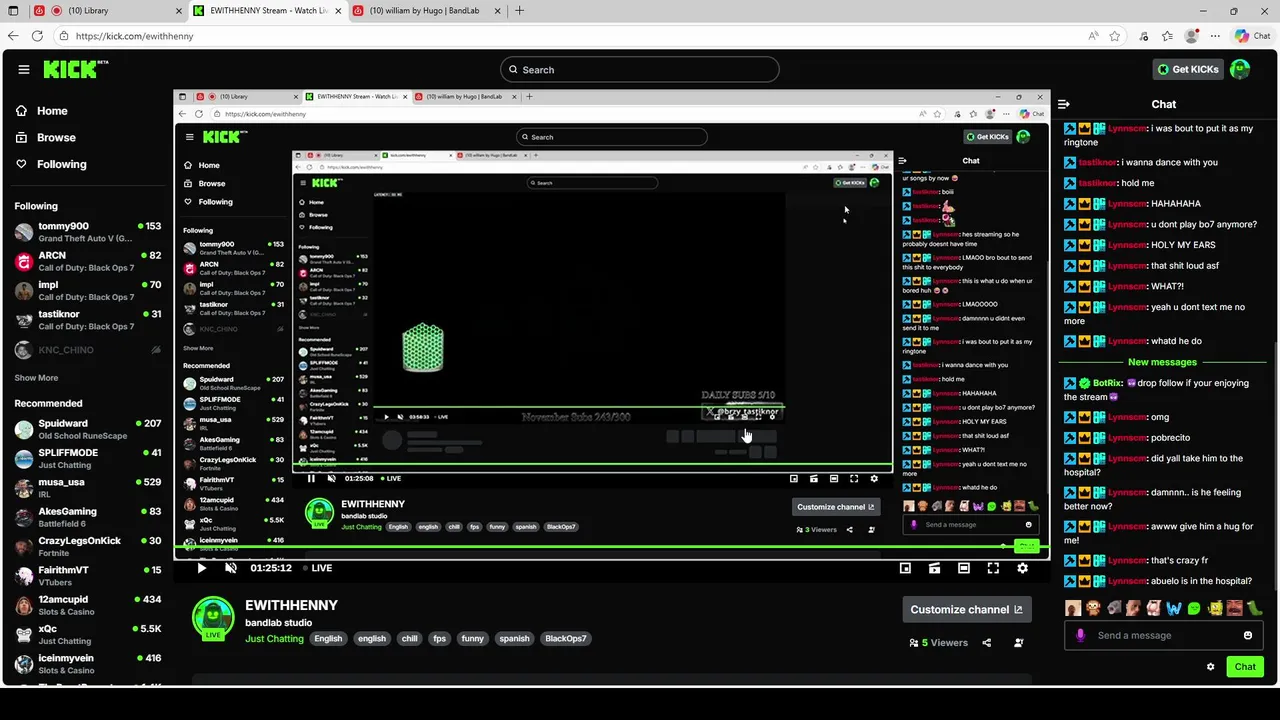The height and width of the screenshot is (720, 1280).
Task: Toggle theater mode on the player
Action: click(964, 568)
